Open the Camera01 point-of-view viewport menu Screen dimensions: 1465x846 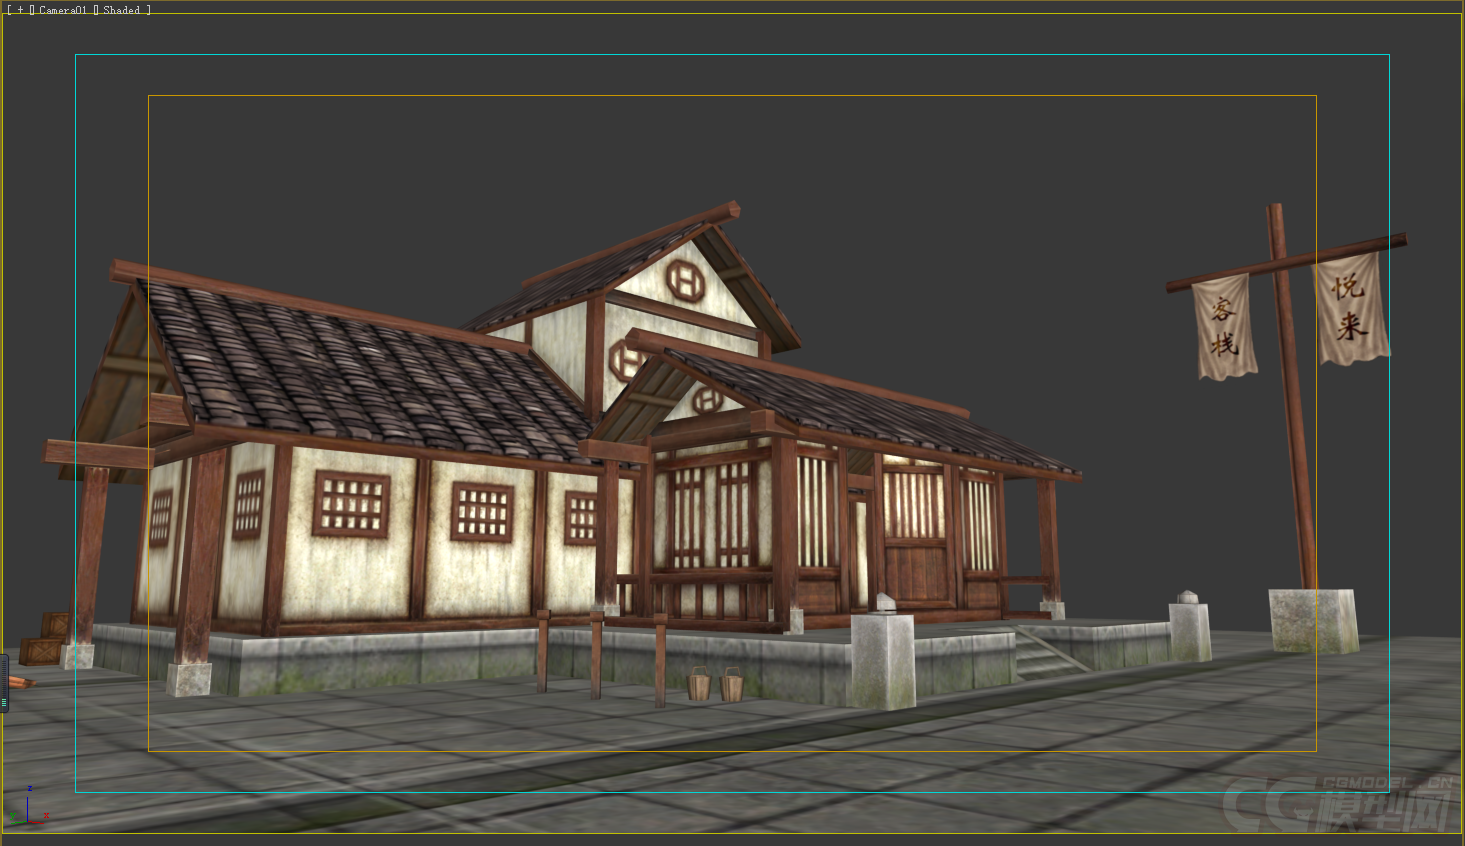tap(63, 8)
